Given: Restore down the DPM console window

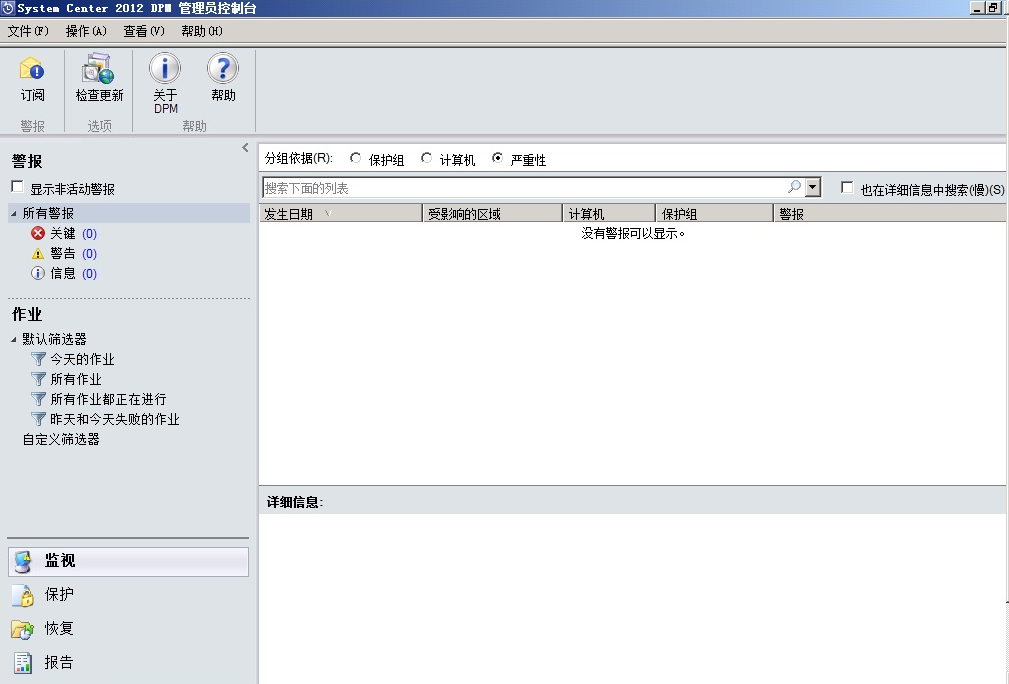Looking at the screenshot, I should click(x=994, y=8).
